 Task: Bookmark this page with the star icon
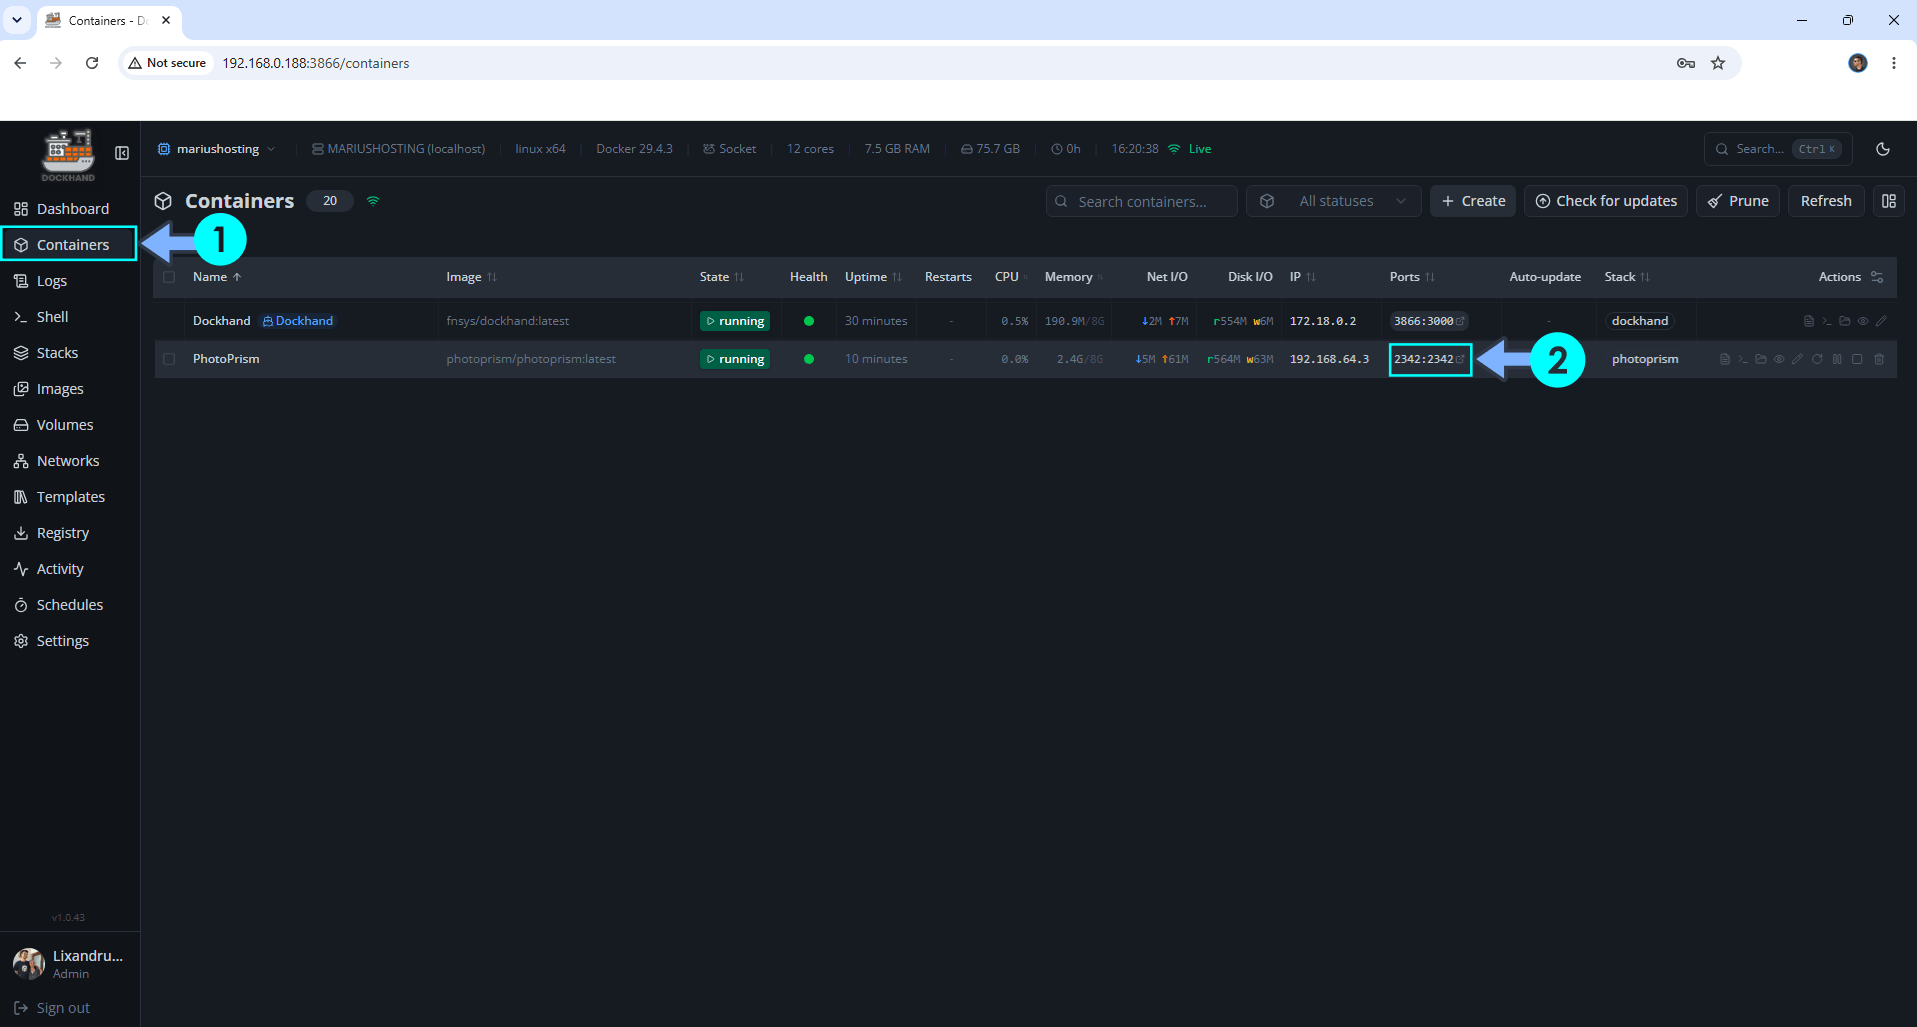[1718, 63]
